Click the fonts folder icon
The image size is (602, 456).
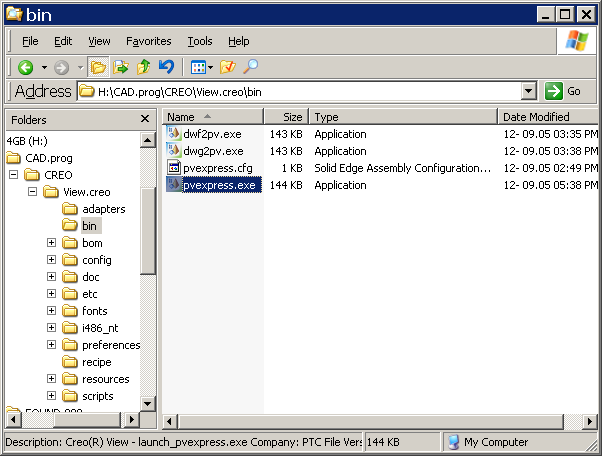(x=70, y=311)
